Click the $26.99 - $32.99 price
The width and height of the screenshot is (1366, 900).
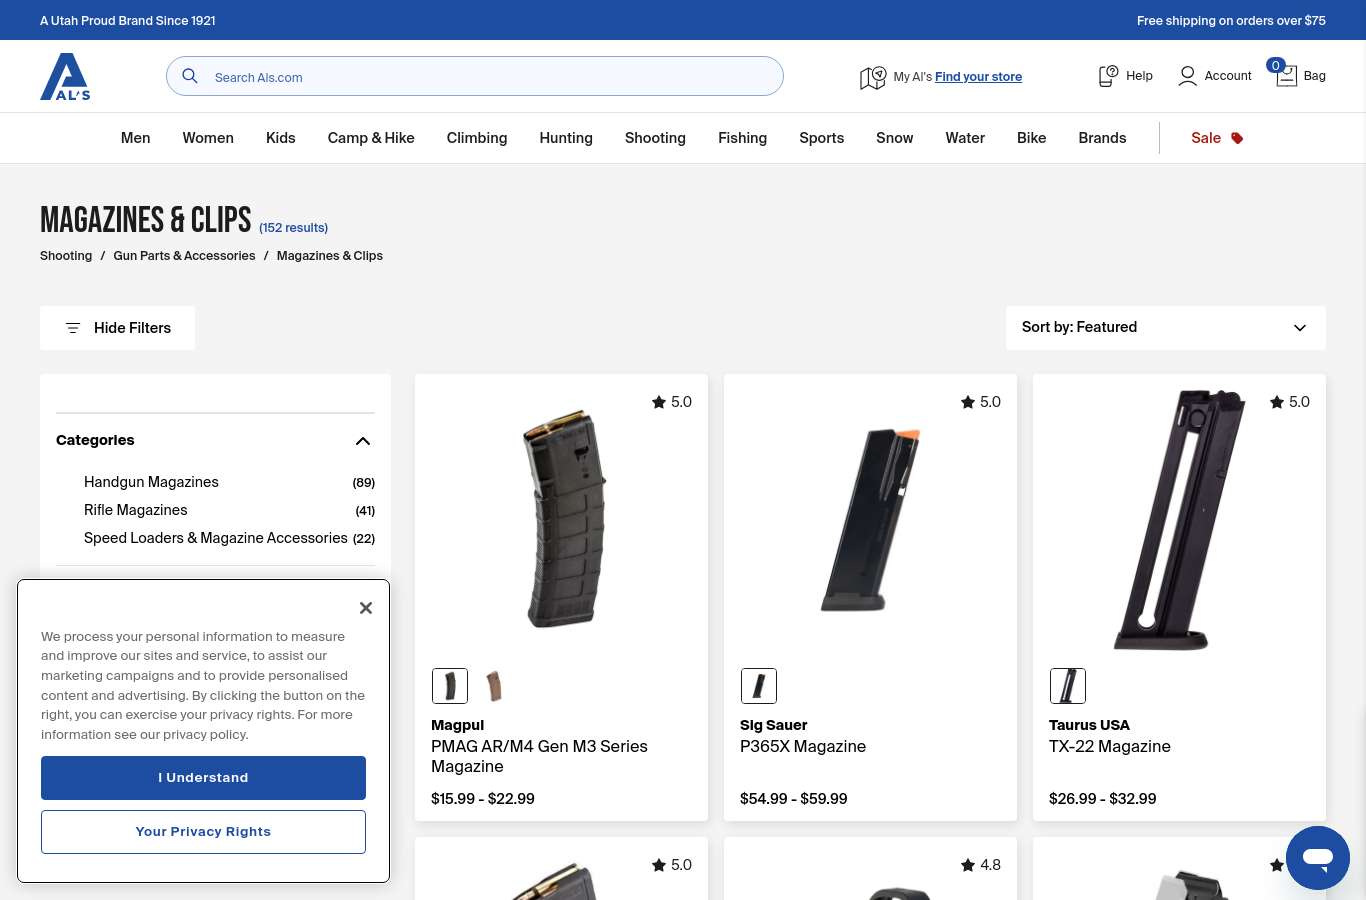(1103, 799)
